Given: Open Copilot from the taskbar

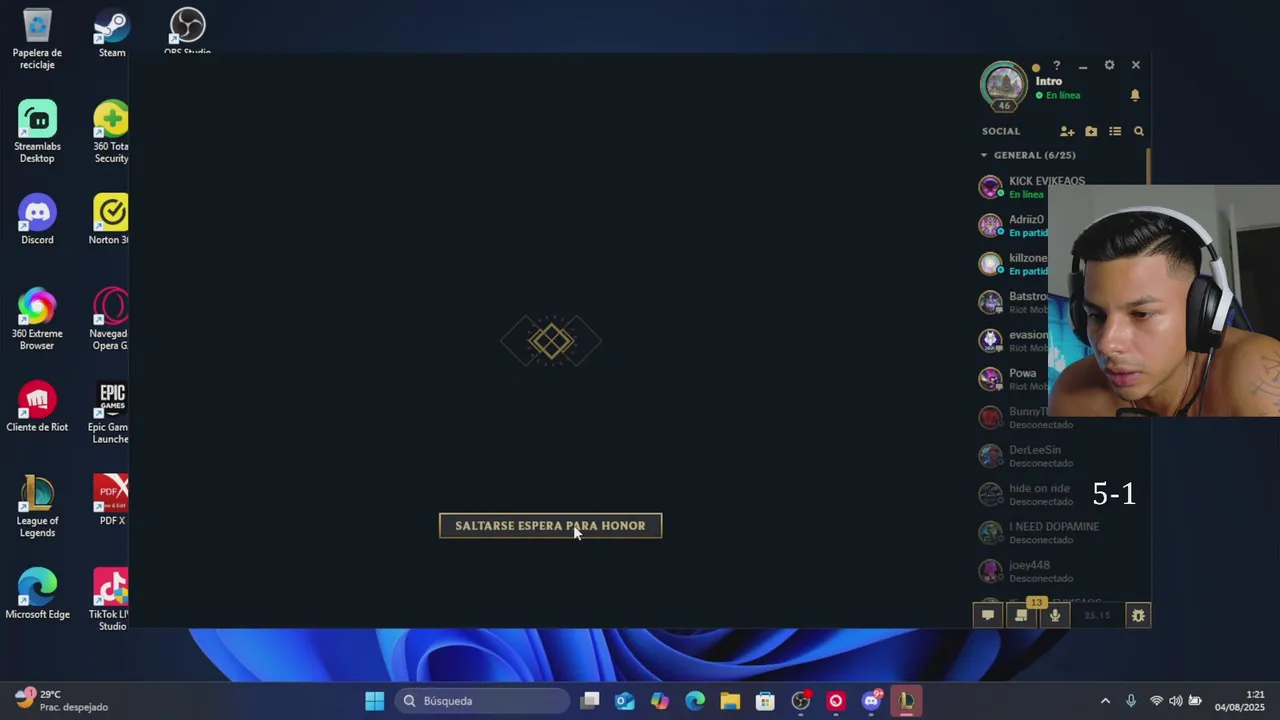Looking at the screenshot, I should coord(660,701).
